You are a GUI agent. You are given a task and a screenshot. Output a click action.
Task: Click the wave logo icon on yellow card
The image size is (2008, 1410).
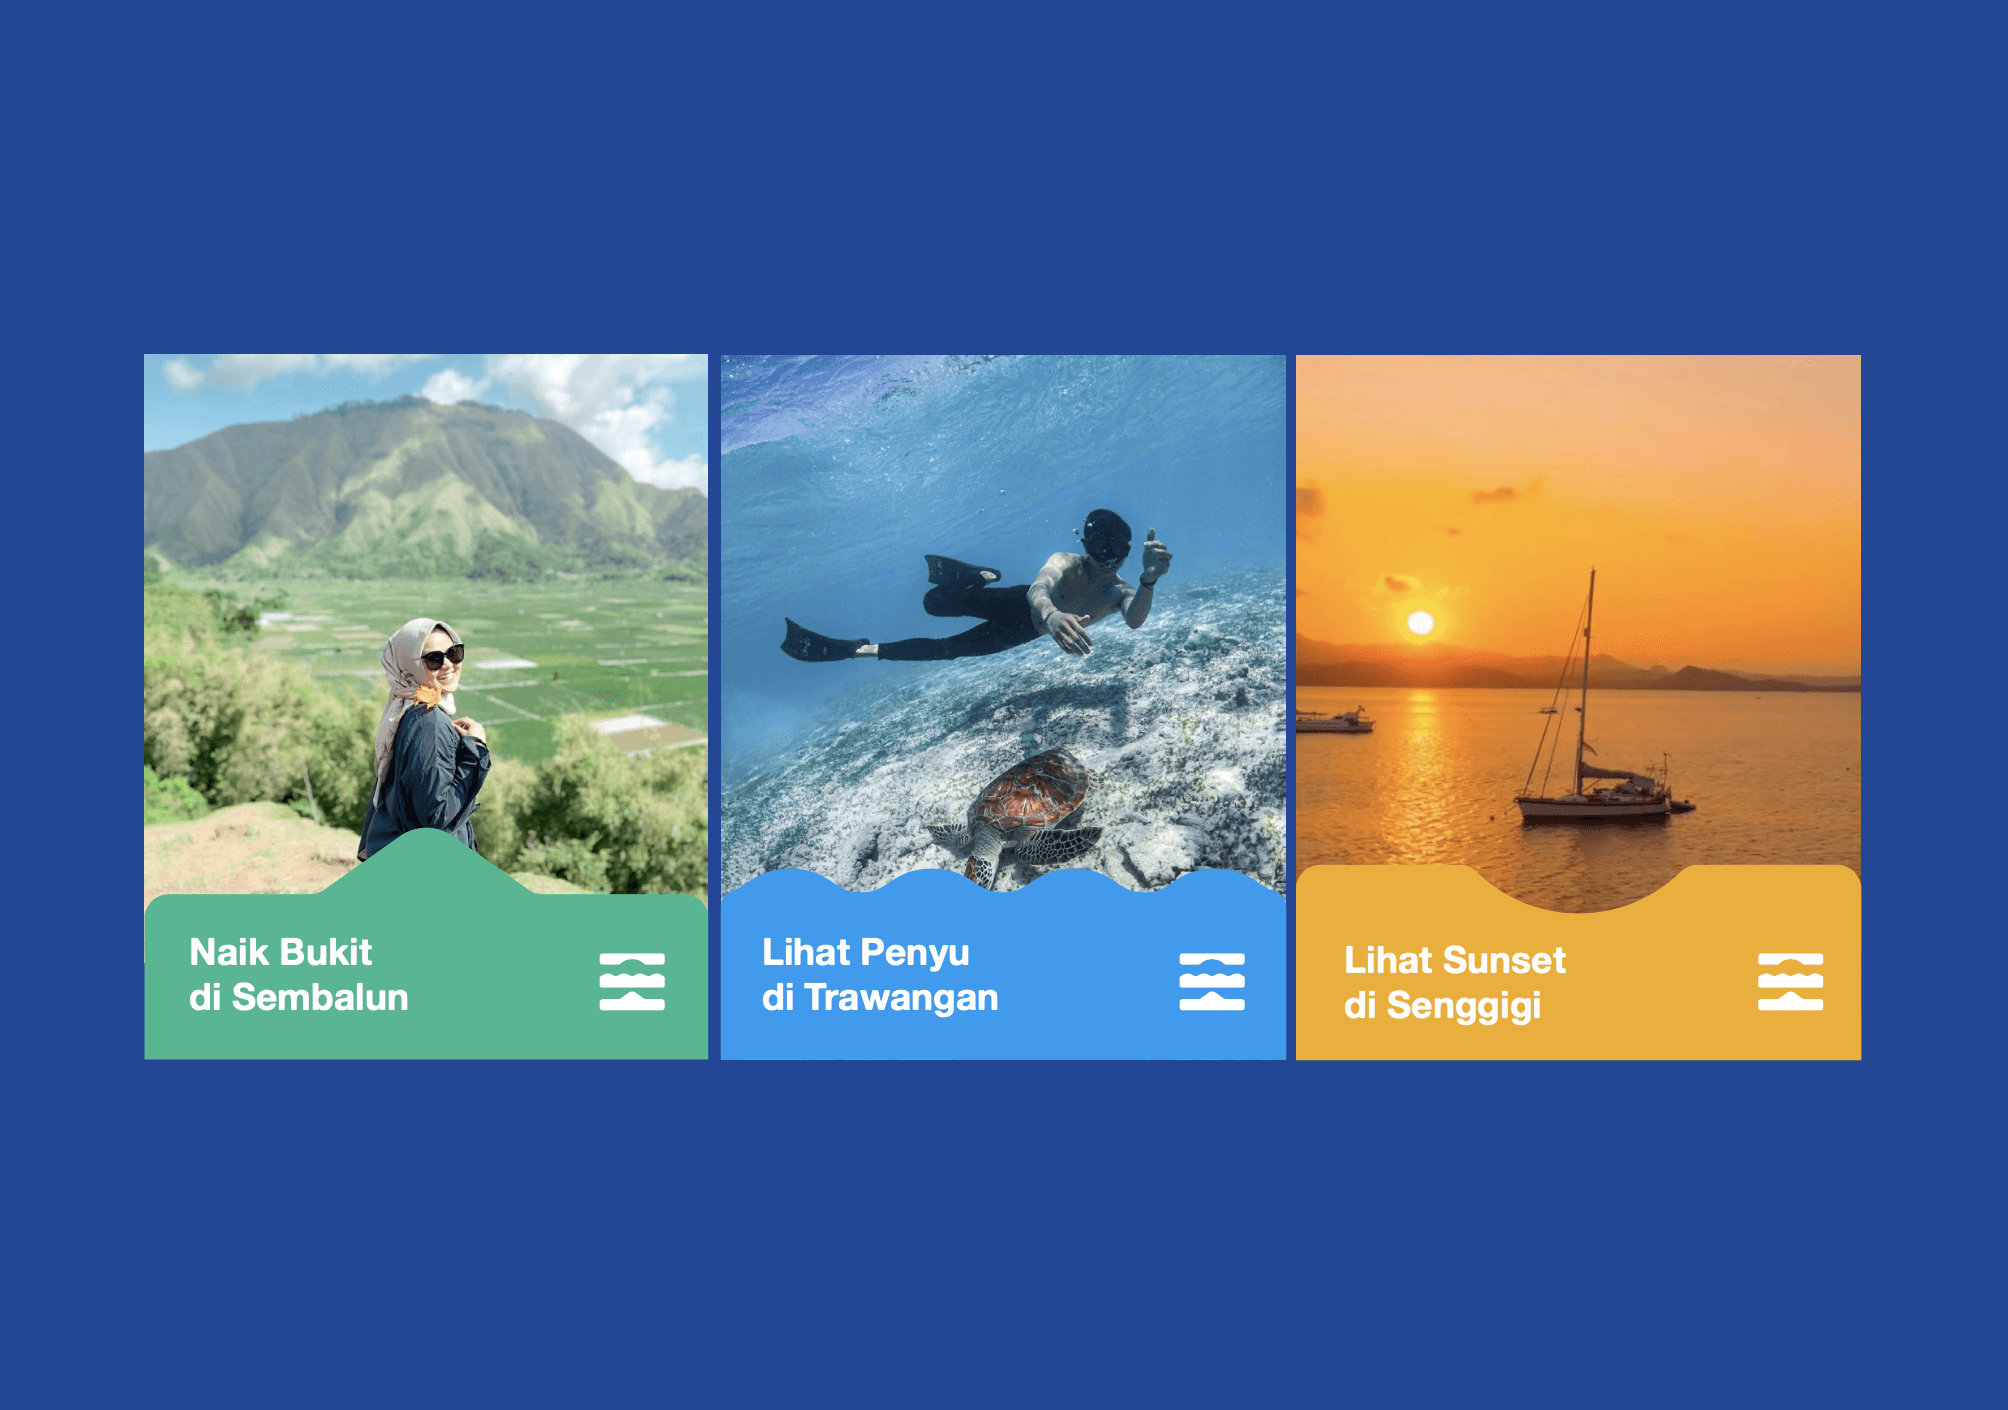[1790, 982]
